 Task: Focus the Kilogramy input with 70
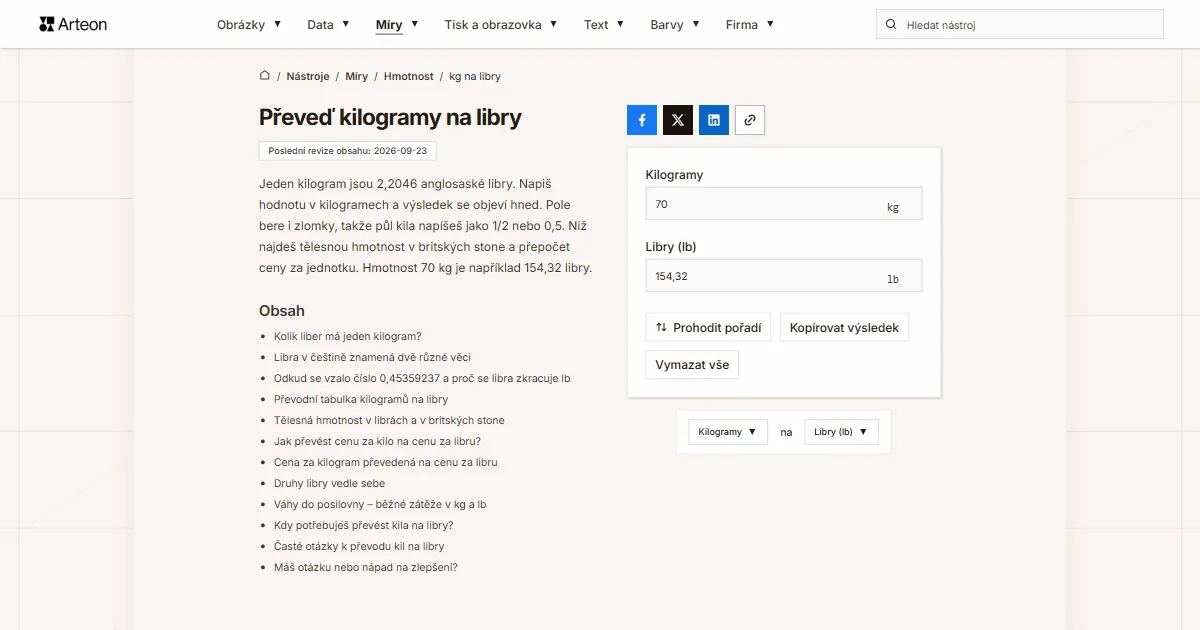tap(784, 204)
